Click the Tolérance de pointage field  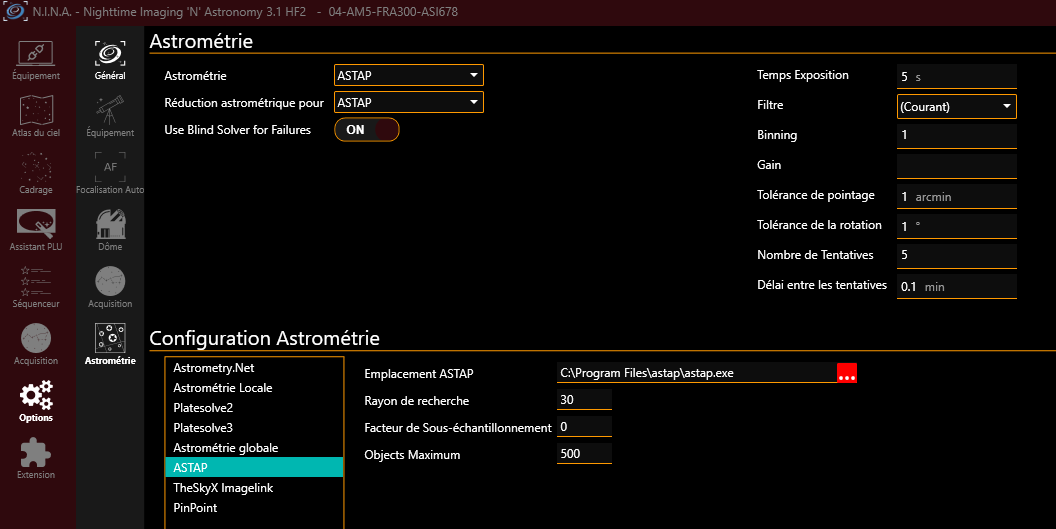click(x=956, y=196)
